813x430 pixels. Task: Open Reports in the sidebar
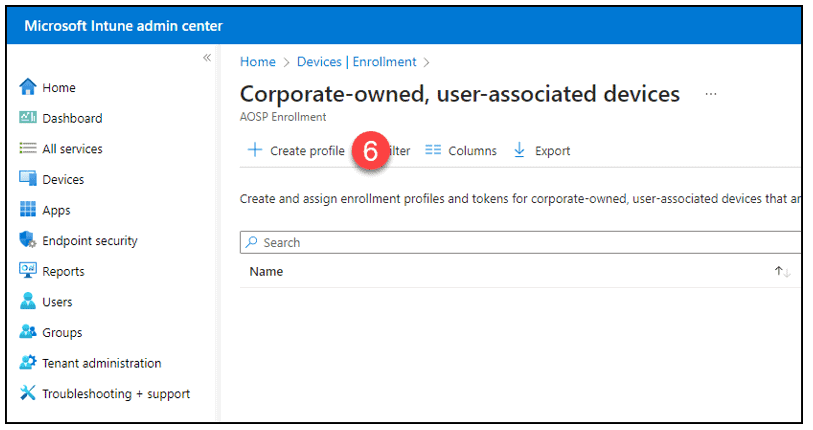click(x=63, y=272)
